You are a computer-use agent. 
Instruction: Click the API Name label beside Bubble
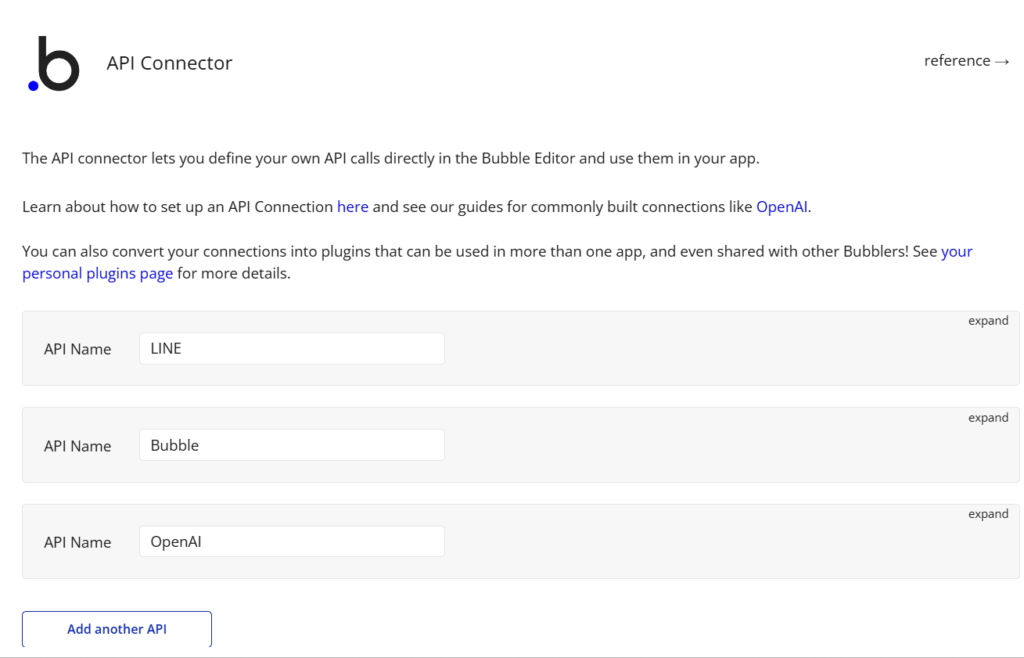point(77,446)
